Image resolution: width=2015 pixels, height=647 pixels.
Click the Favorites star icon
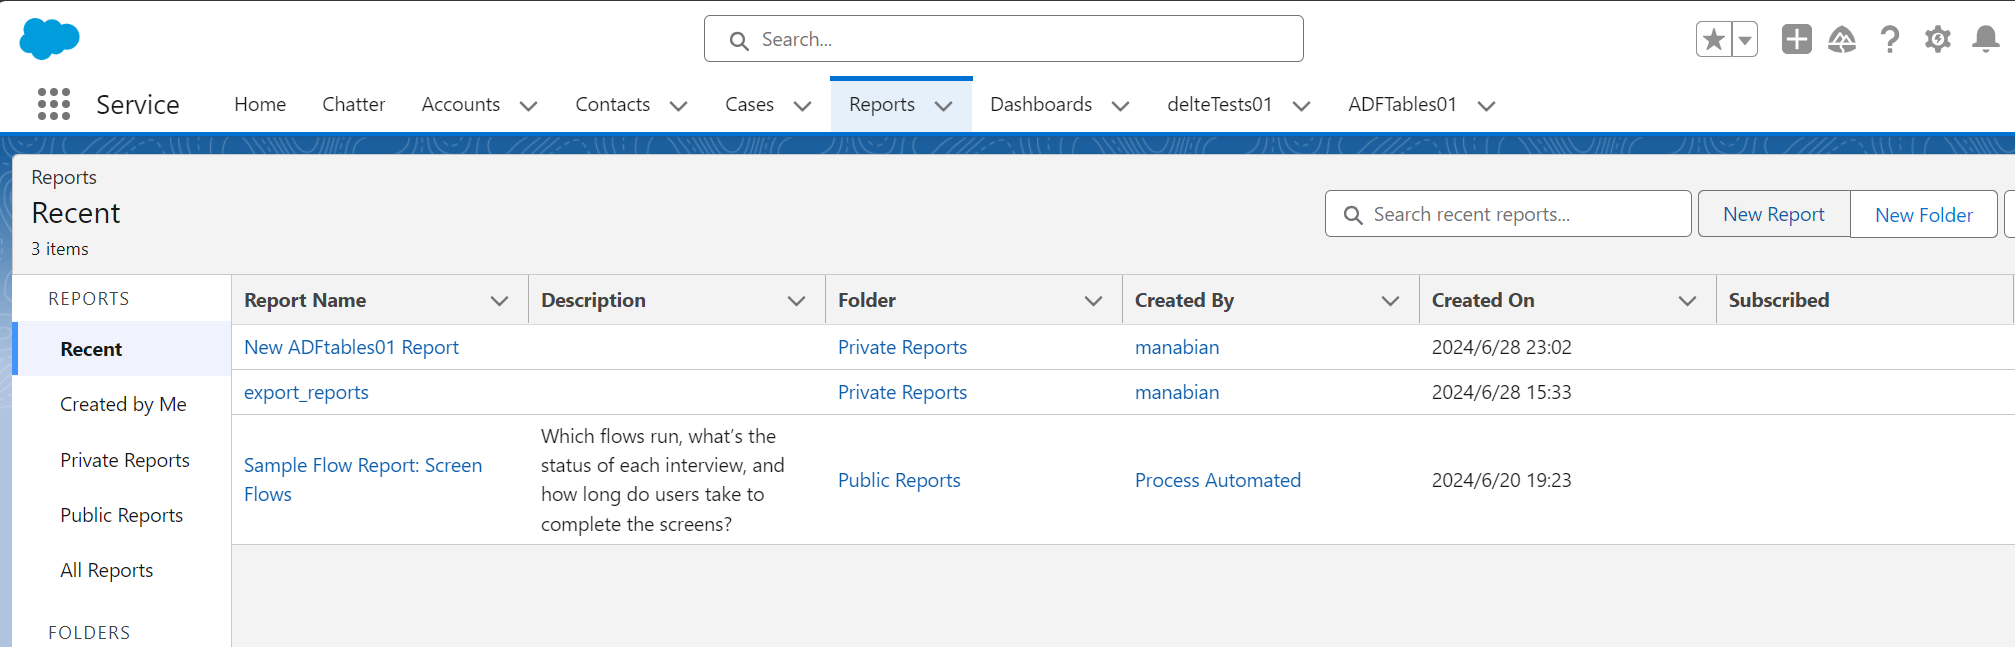tap(1714, 40)
